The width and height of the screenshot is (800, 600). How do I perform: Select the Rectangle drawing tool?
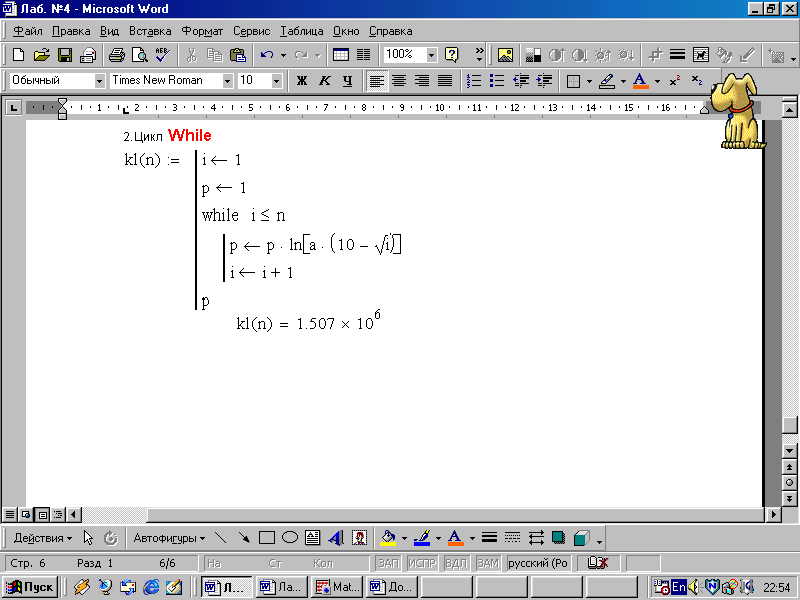pos(267,538)
